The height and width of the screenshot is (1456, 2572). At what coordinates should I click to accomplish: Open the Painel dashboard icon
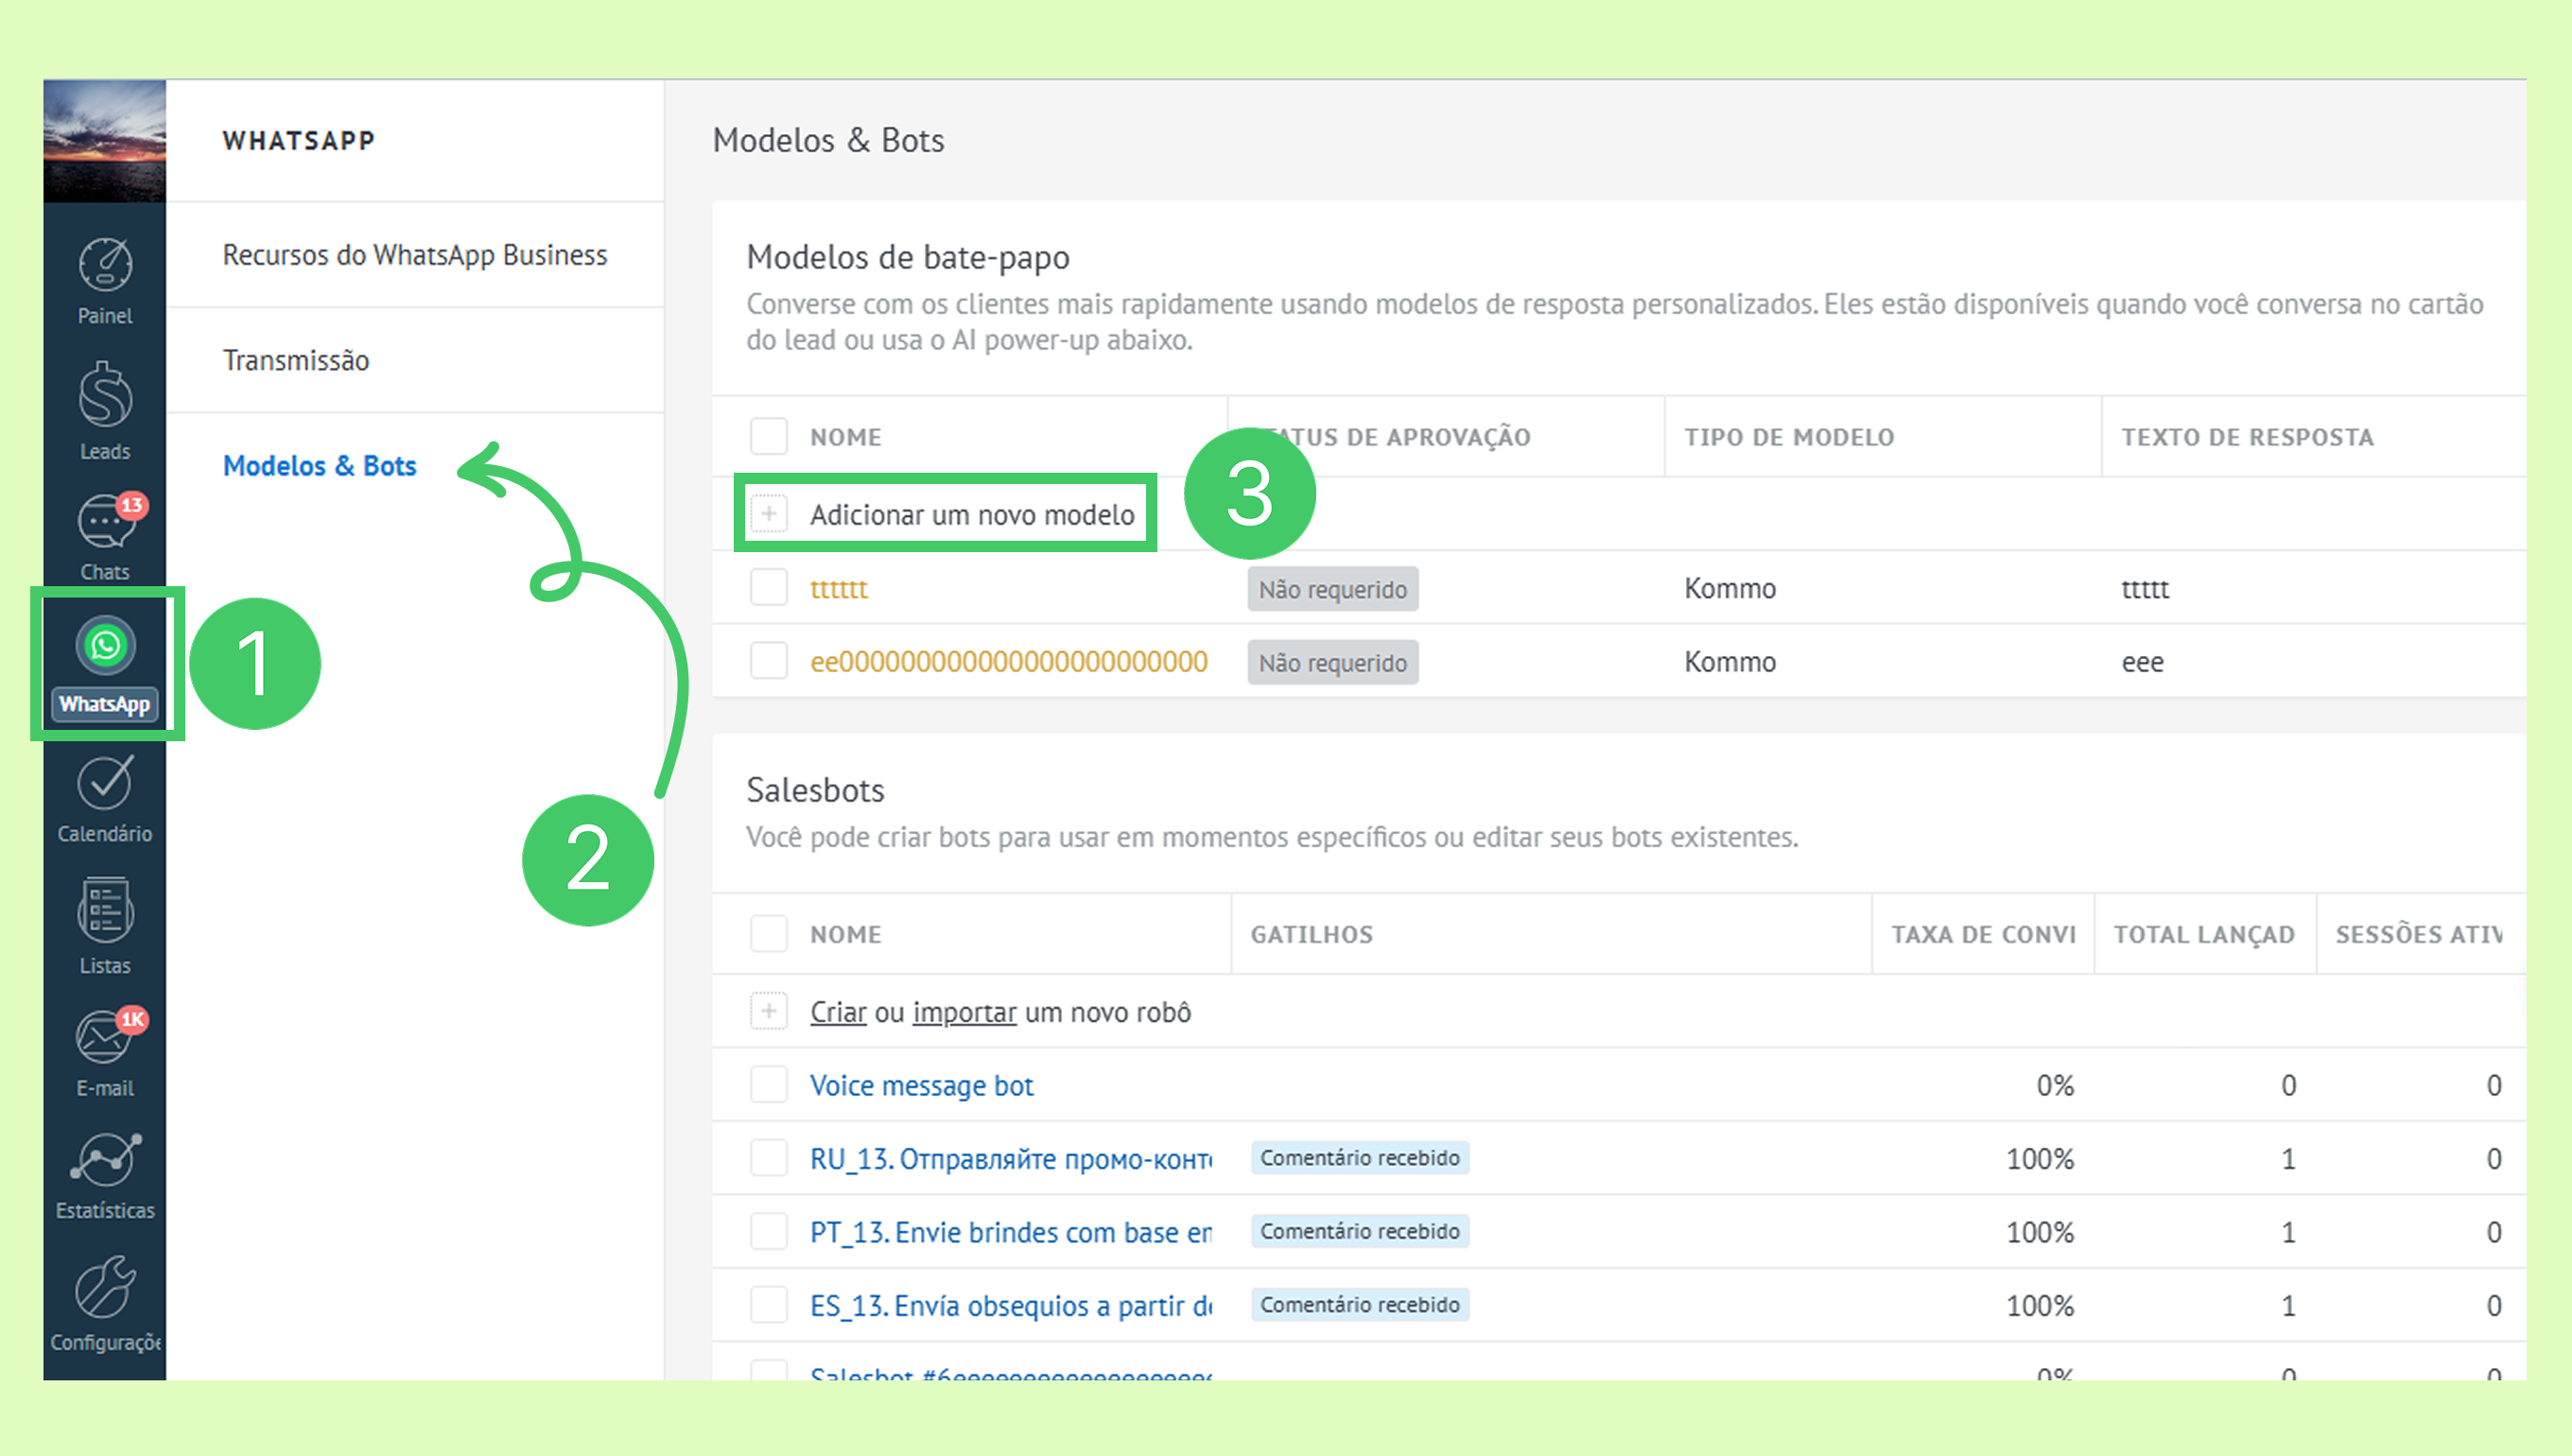(105, 267)
